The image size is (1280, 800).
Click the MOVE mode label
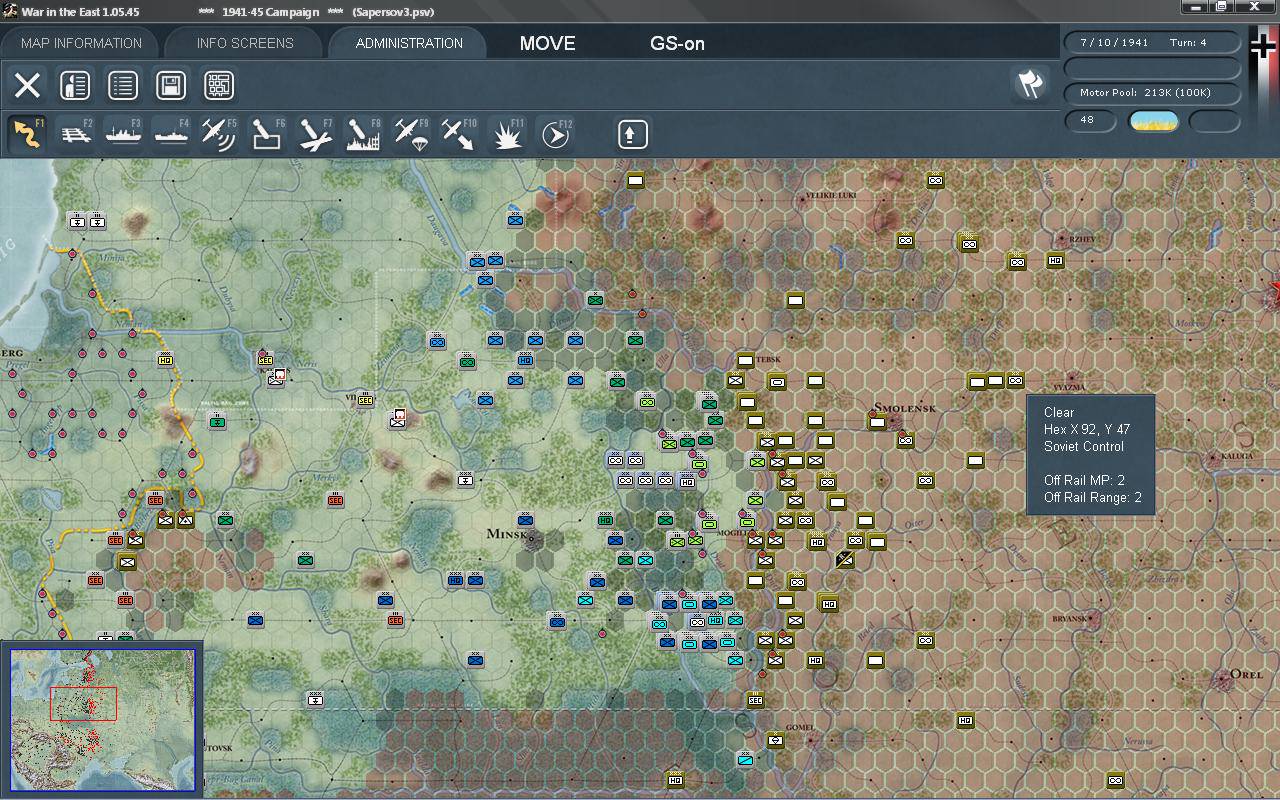pyautogui.click(x=548, y=43)
